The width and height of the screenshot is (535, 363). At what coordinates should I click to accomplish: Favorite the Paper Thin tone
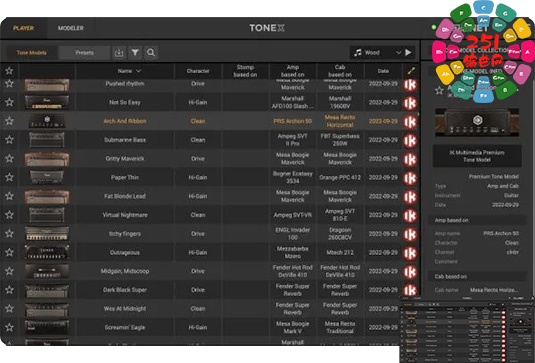click(x=9, y=177)
